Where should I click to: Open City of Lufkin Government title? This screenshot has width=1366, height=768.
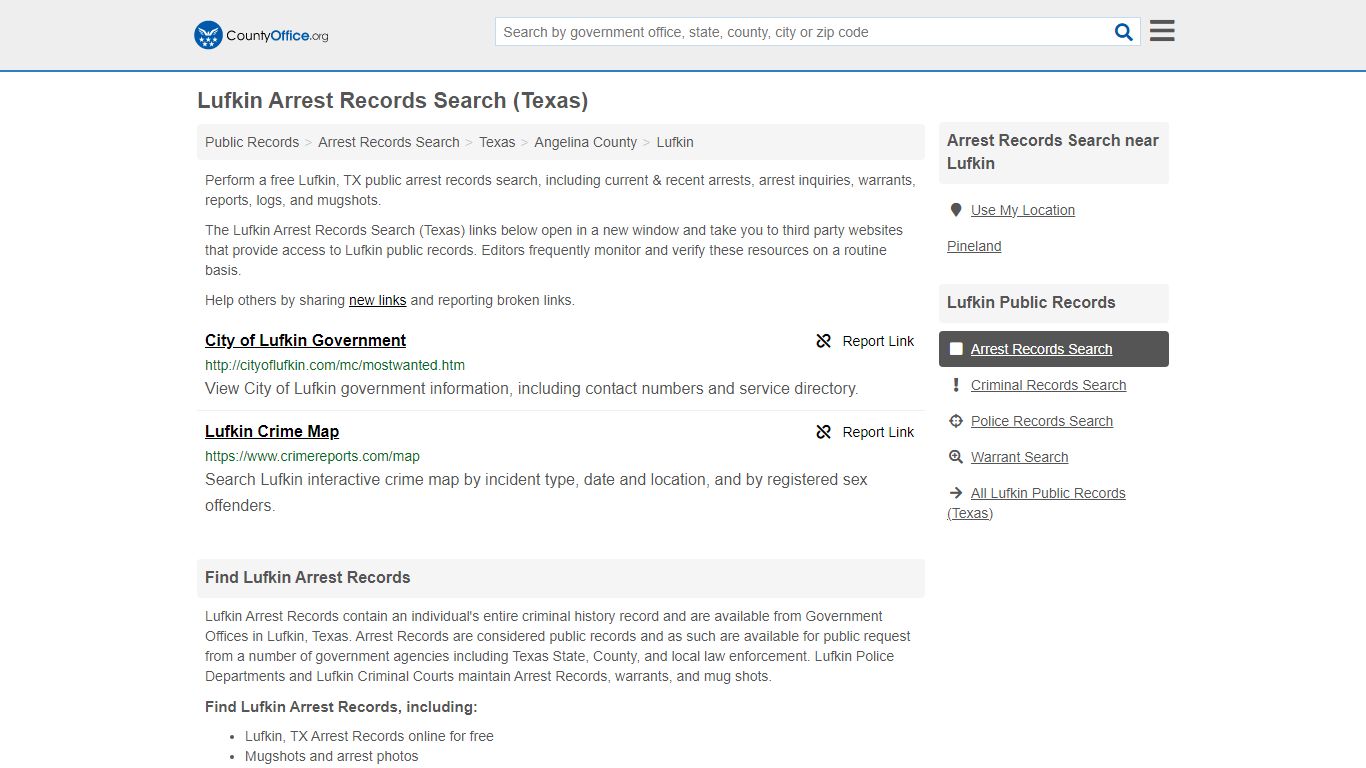point(305,340)
